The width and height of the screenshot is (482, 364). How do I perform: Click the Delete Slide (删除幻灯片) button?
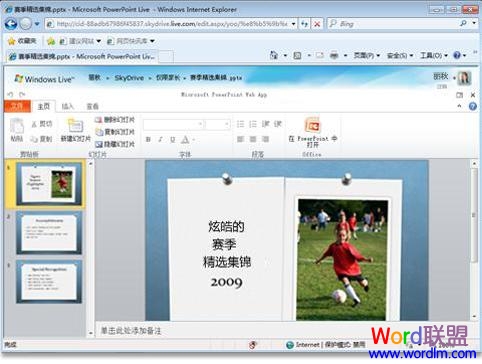point(115,120)
